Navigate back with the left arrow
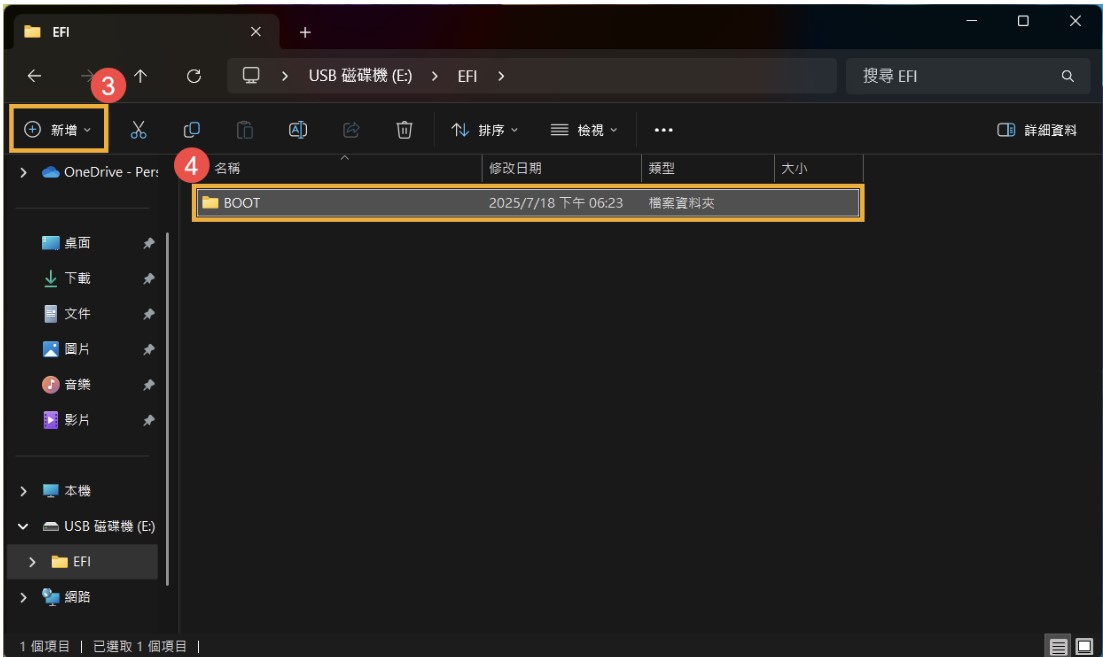This screenshot has height=657, width=1103. coord(34,76)
